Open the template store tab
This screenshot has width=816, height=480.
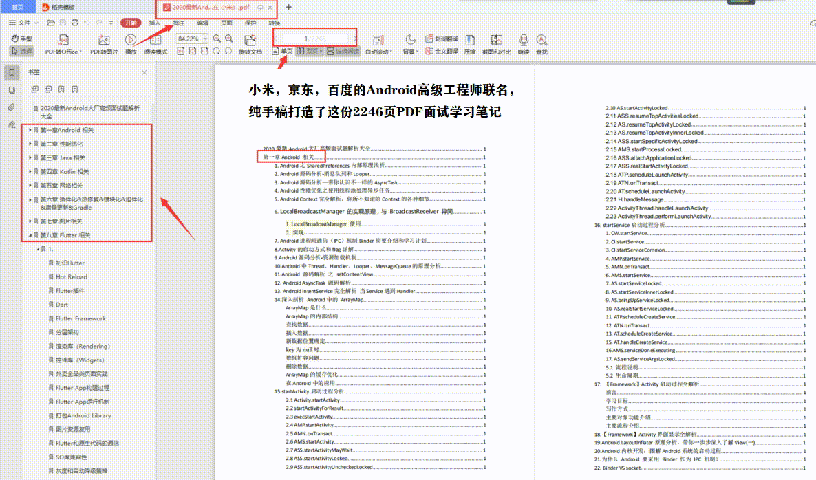click(59, 7)
